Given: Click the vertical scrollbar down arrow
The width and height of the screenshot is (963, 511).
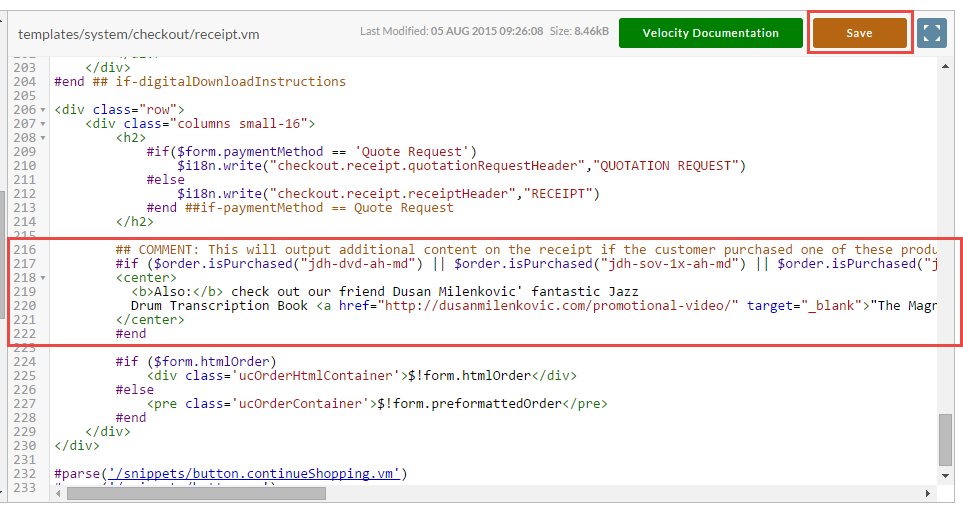Looking at the screenshot, I should (945, 476).
